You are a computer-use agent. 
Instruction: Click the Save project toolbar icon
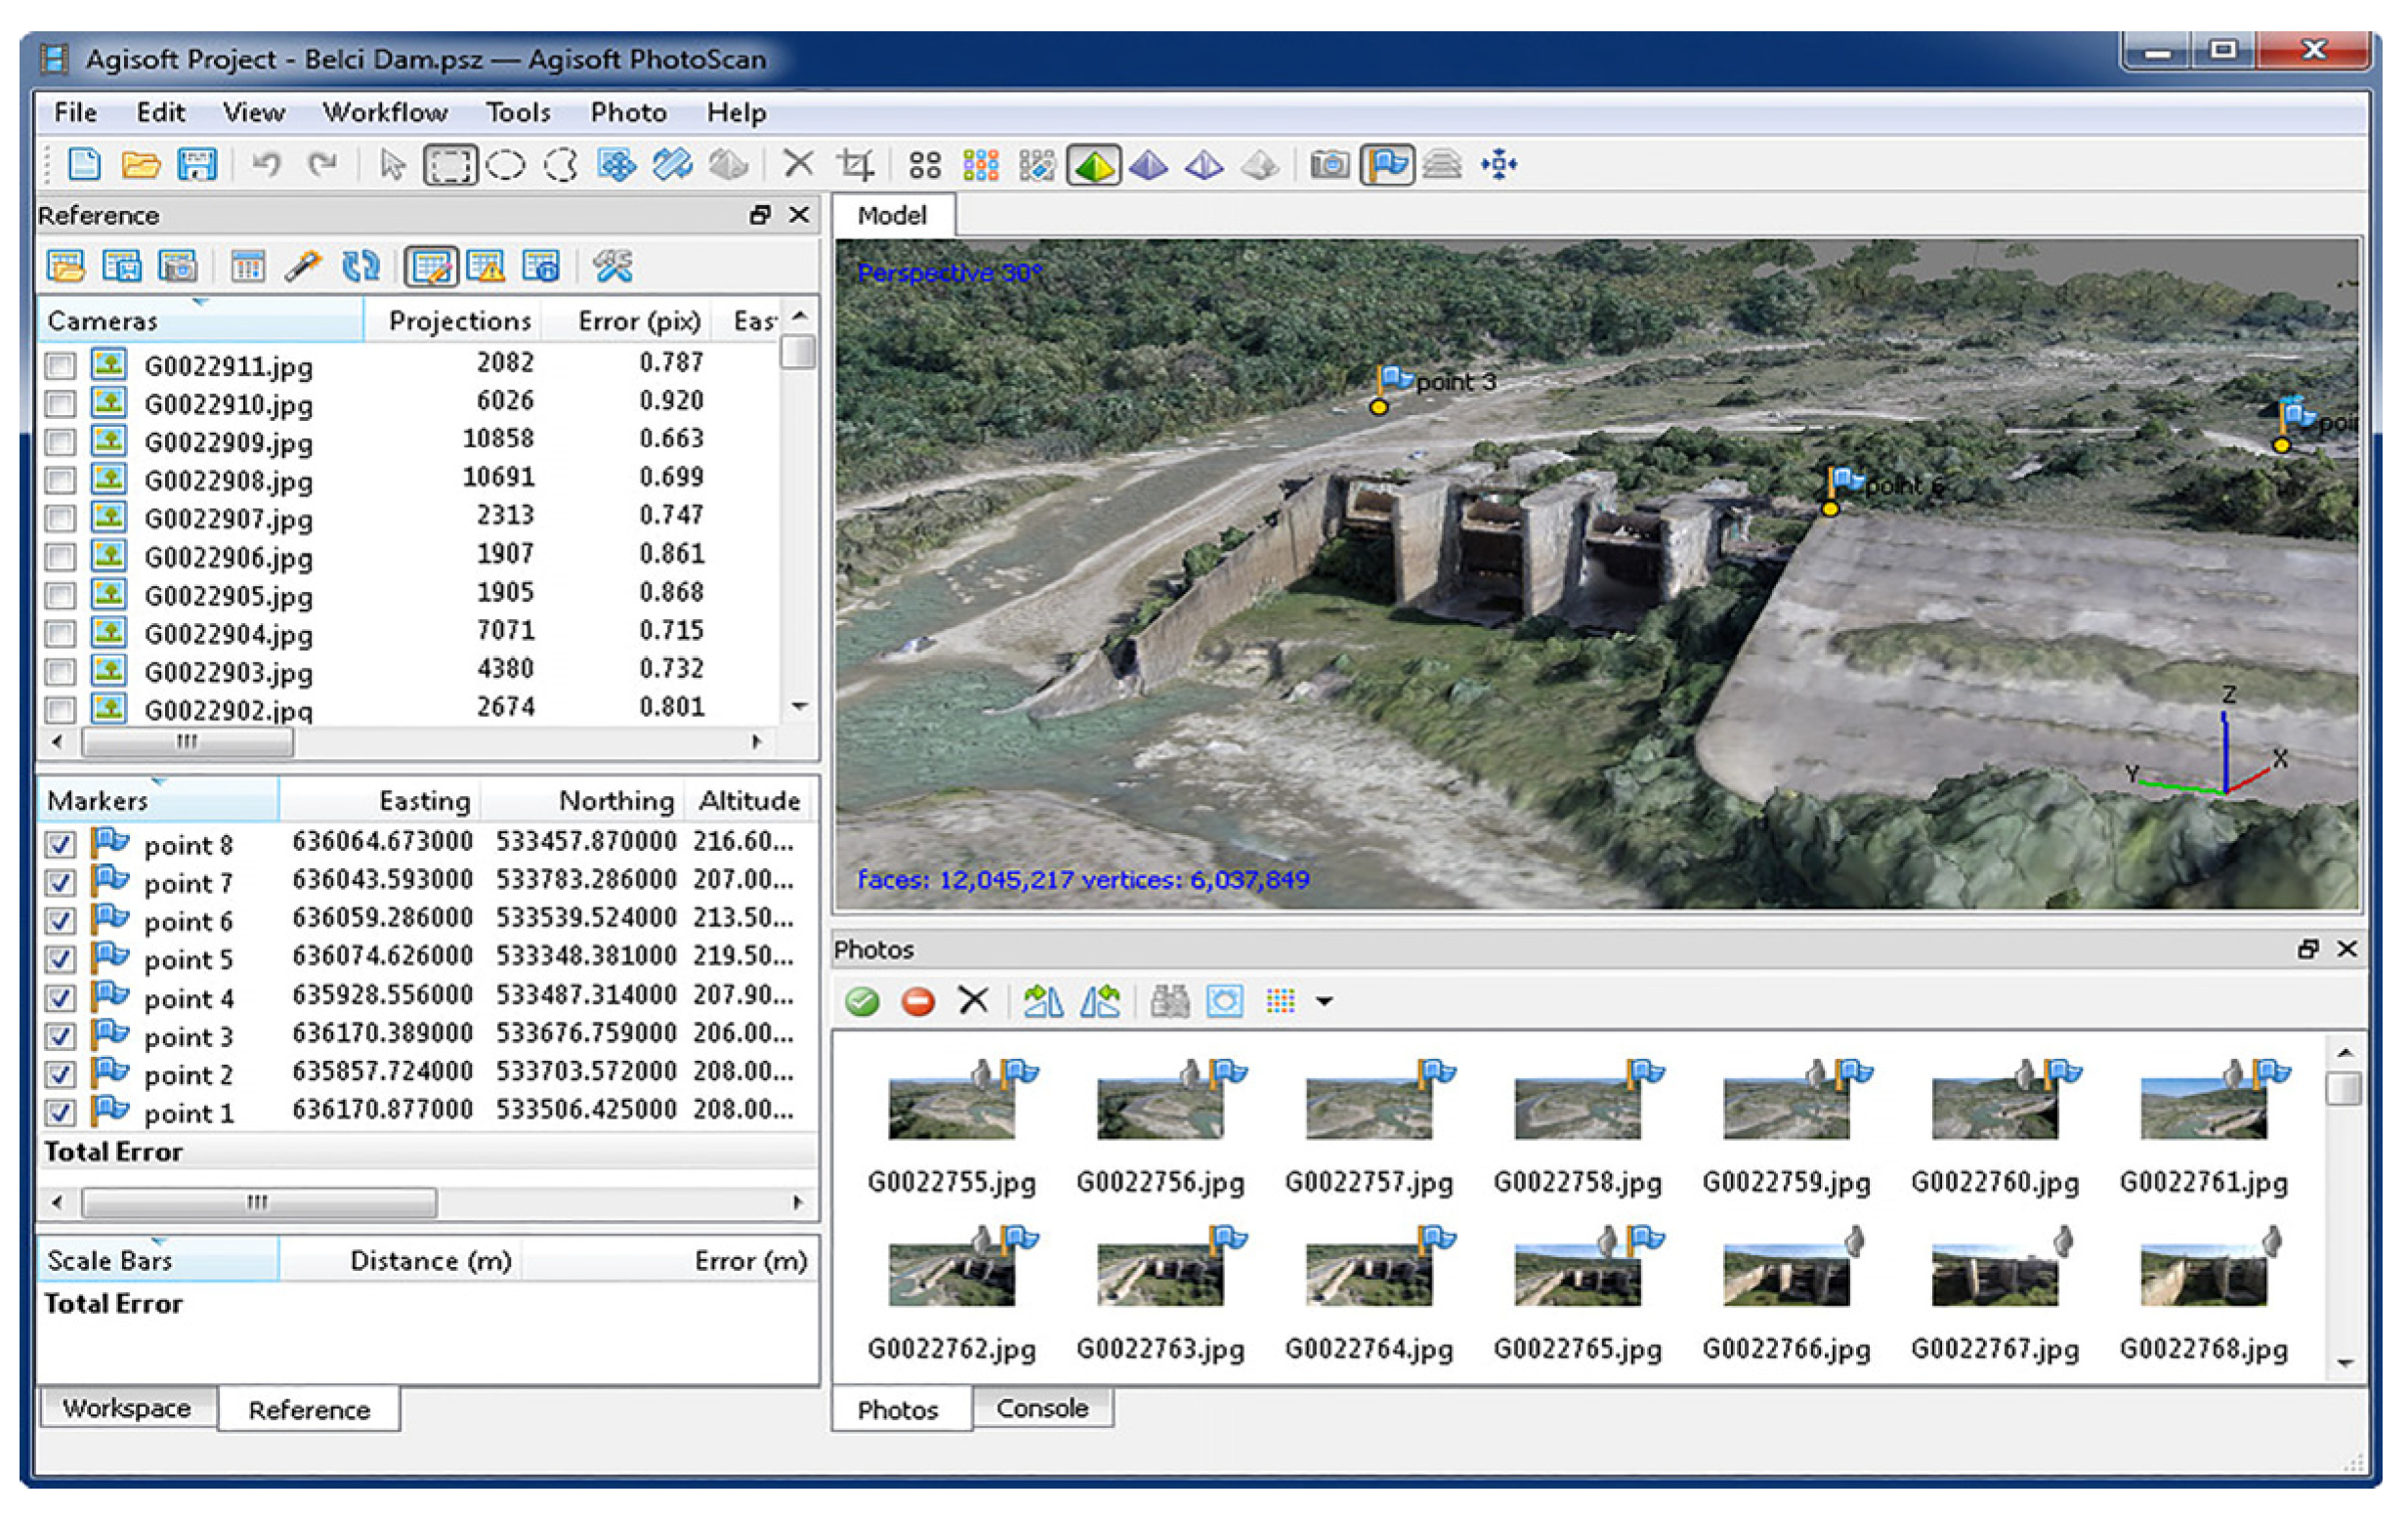pyautogui.click(x=196, y=164)
